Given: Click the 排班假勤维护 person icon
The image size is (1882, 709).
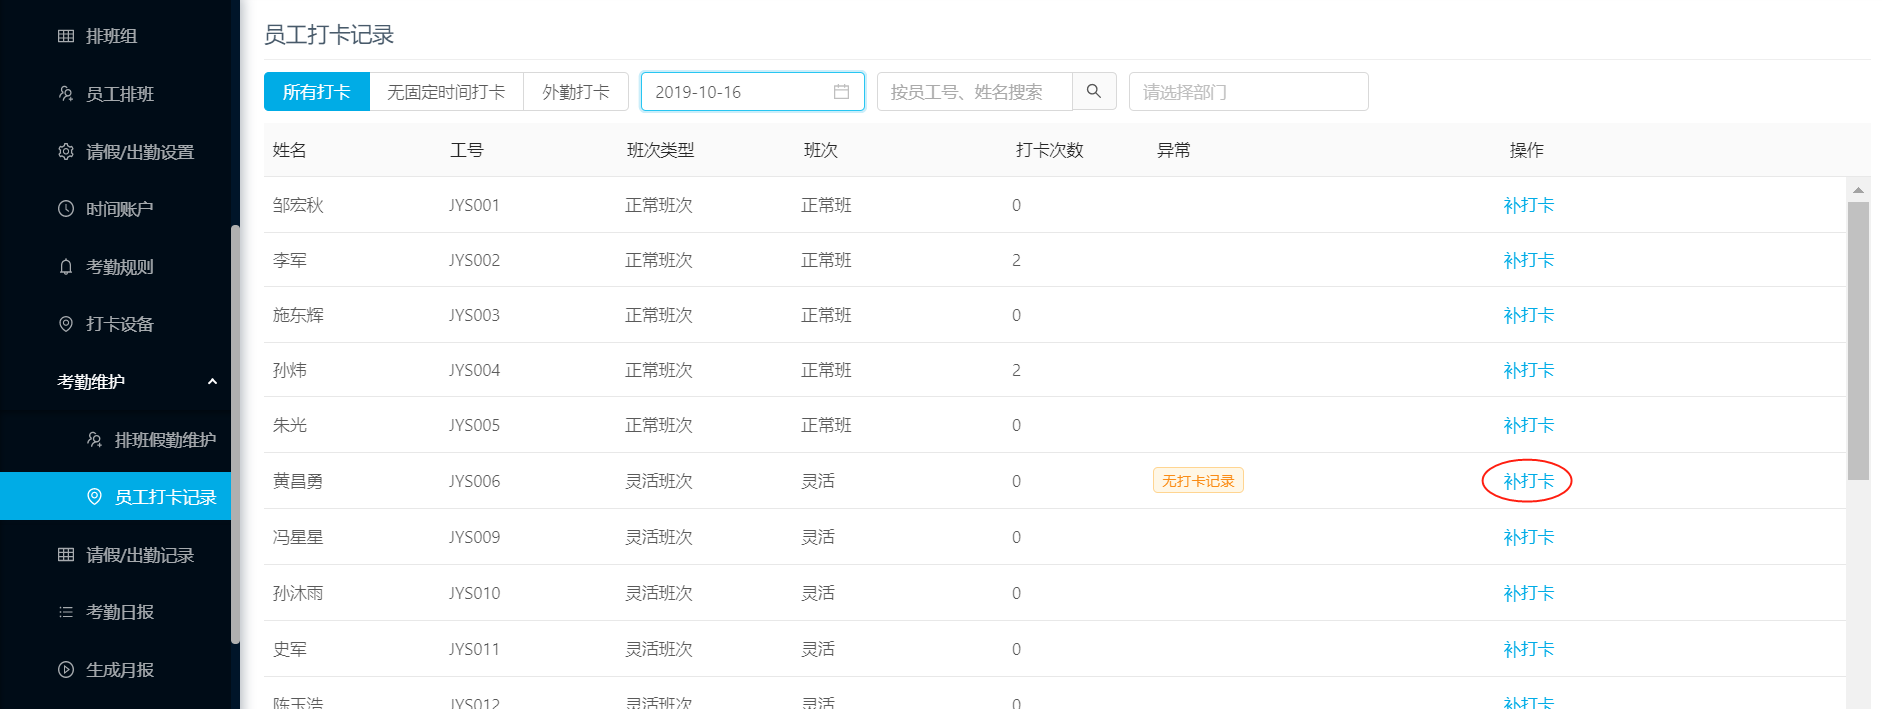Looking at the screenshot, I should [x=95, y=440].
